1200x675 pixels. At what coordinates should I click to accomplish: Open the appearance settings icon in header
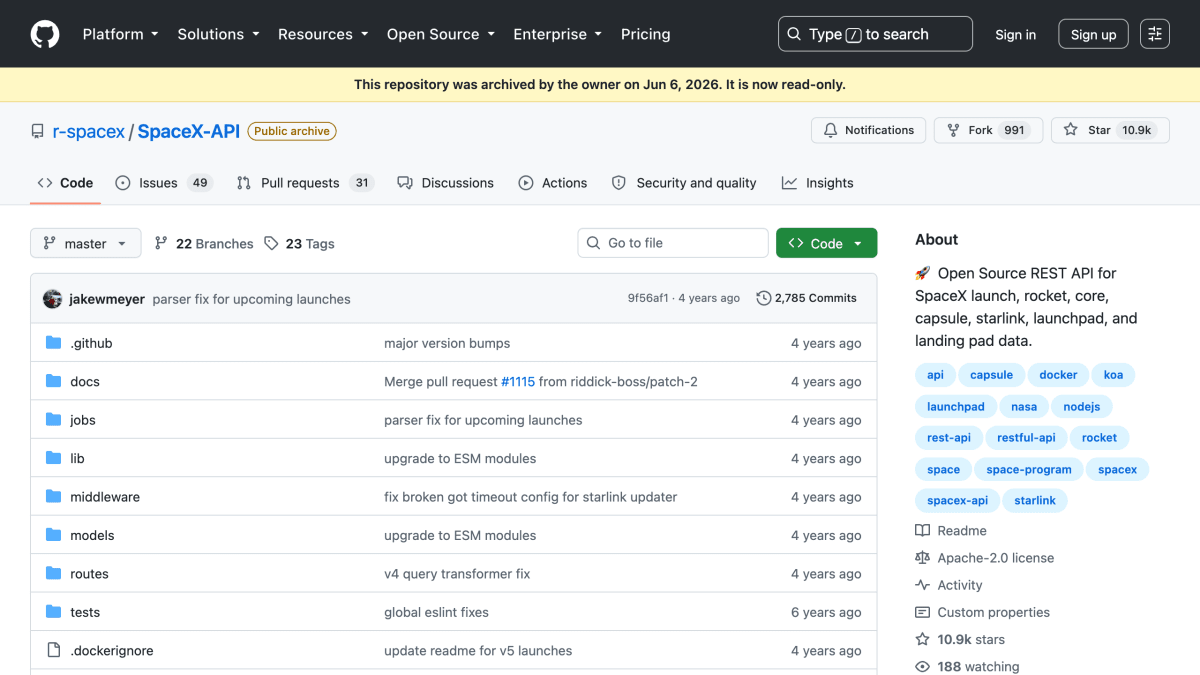tap(1155, 34)
